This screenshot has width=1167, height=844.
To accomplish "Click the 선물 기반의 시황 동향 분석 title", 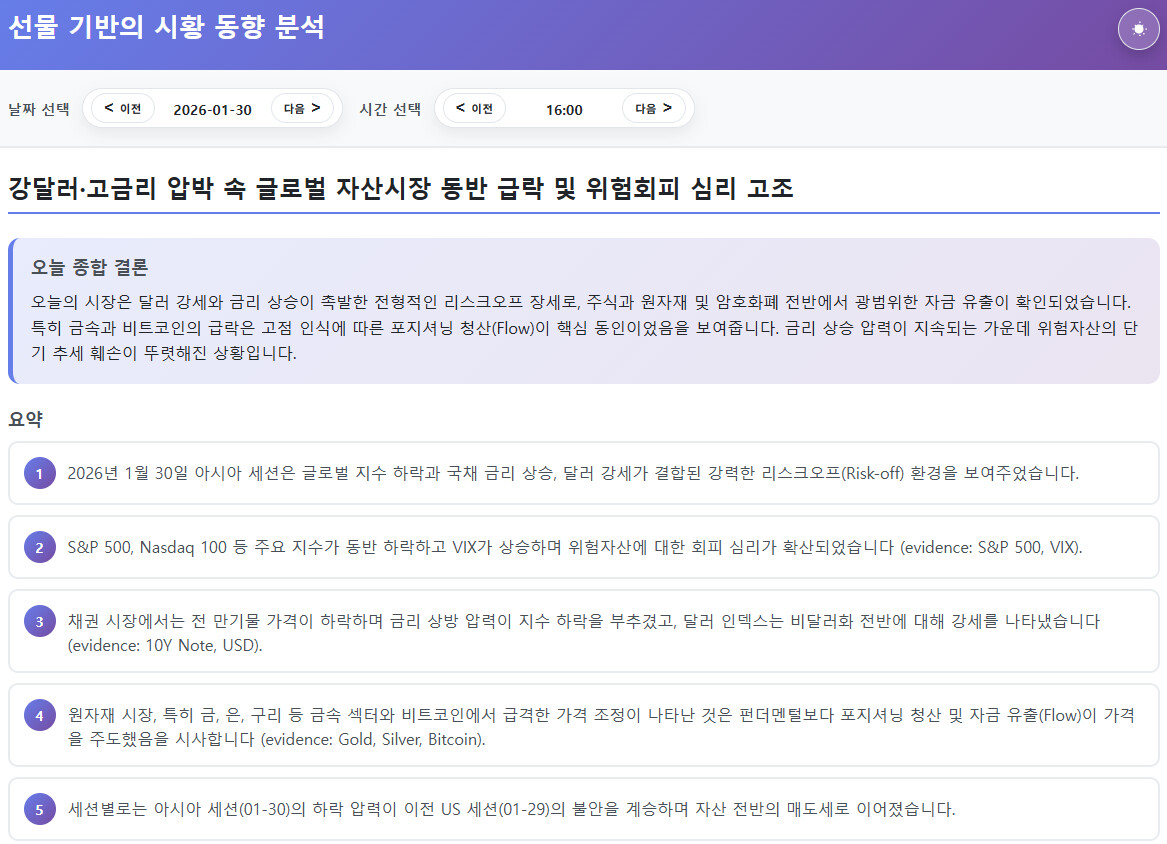I will [166, 28].
